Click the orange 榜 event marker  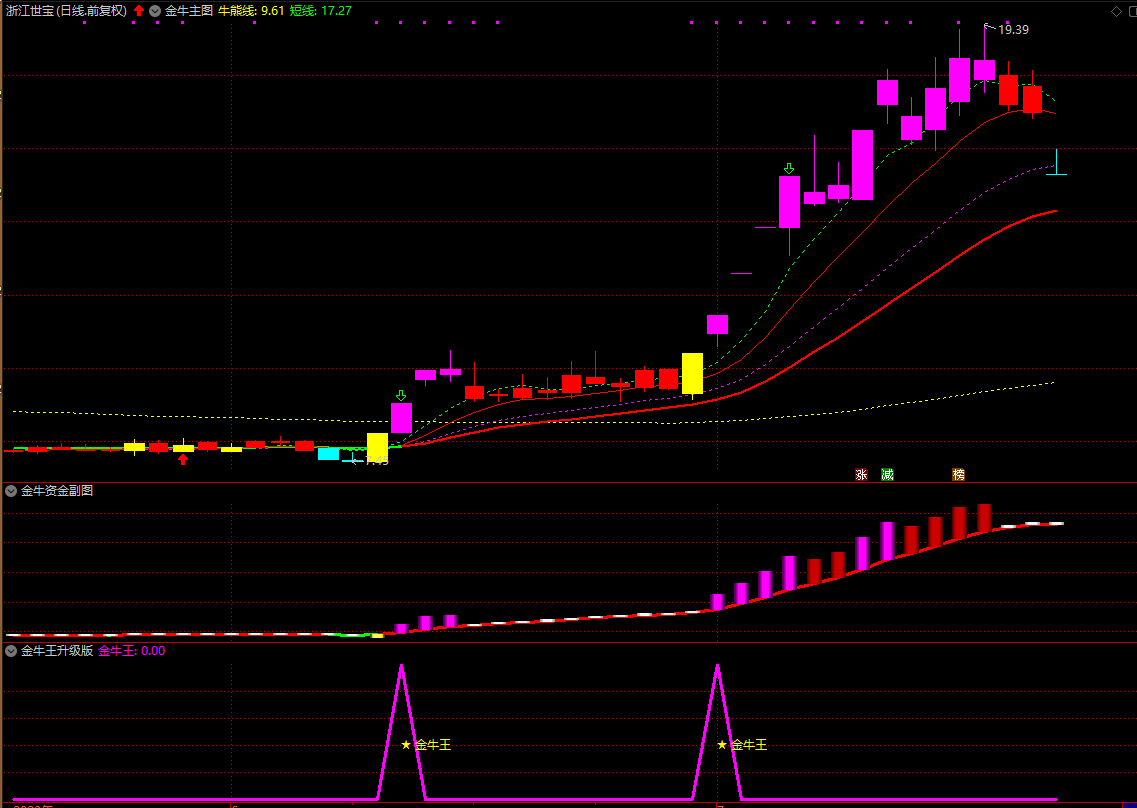pos(959,475)
